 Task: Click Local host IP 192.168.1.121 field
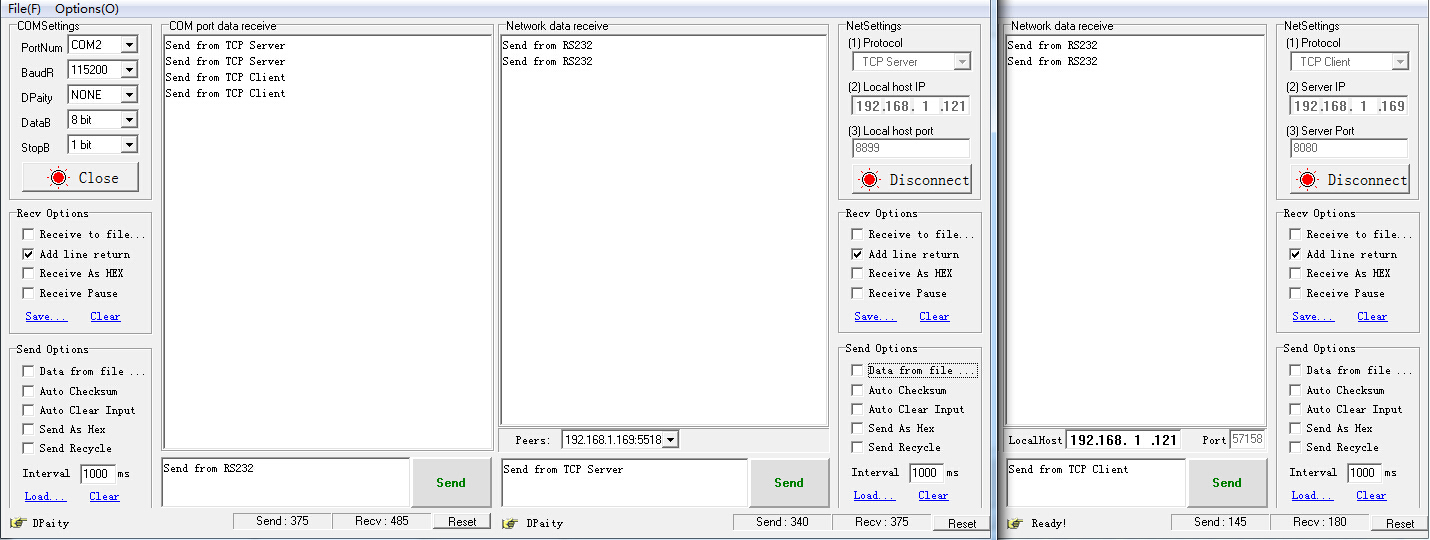[910, 106]
